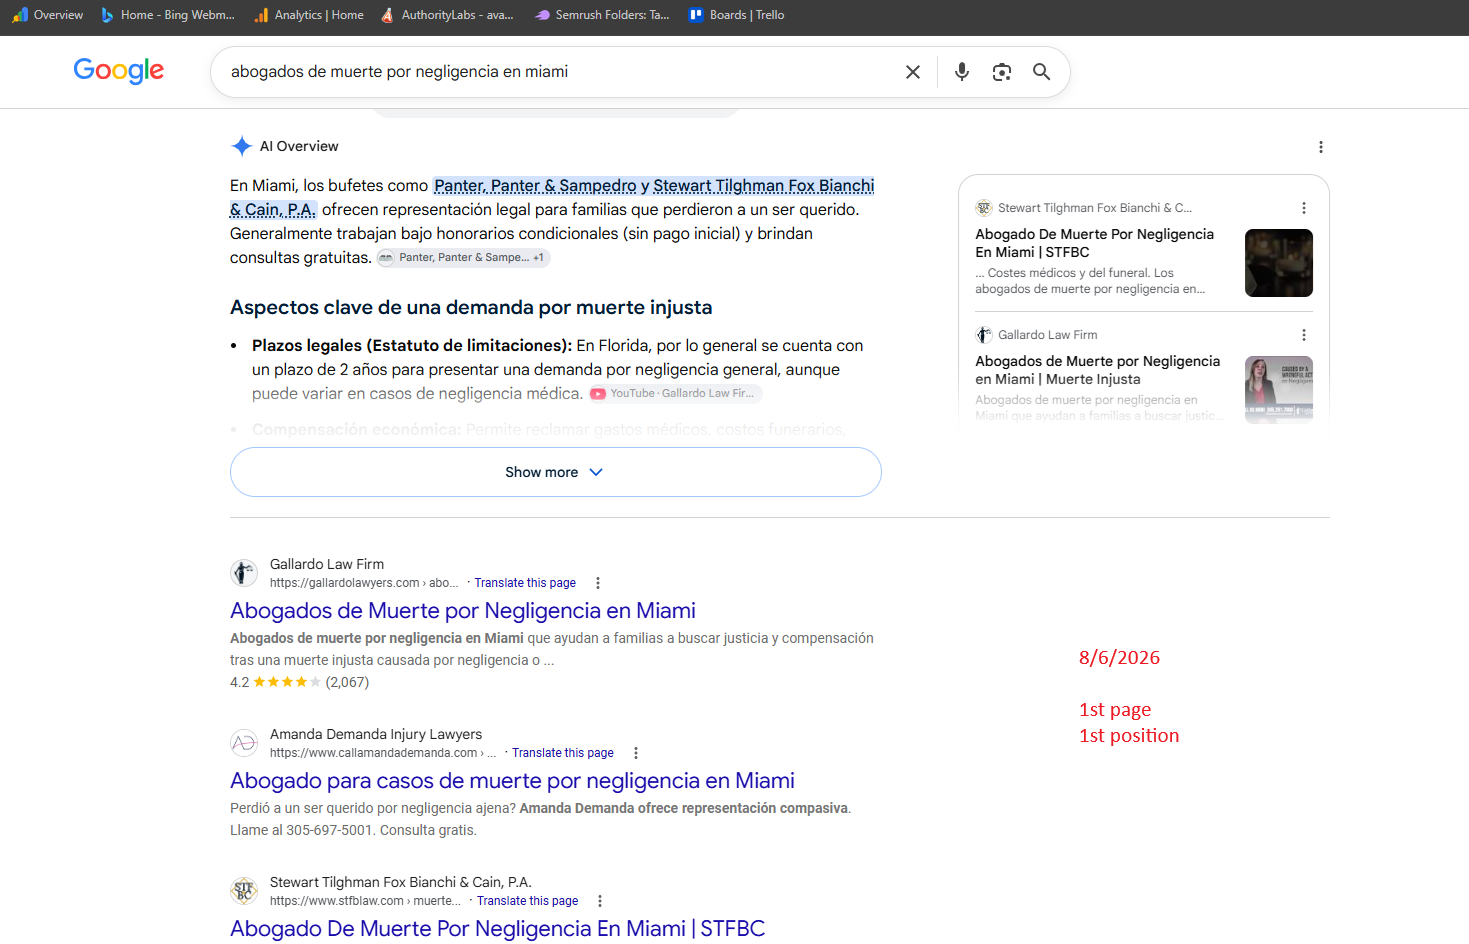This screenshot has width=1469, height=944.
Task: Open the AuthorityLabs bookmark
Action: tap(447, 15)
